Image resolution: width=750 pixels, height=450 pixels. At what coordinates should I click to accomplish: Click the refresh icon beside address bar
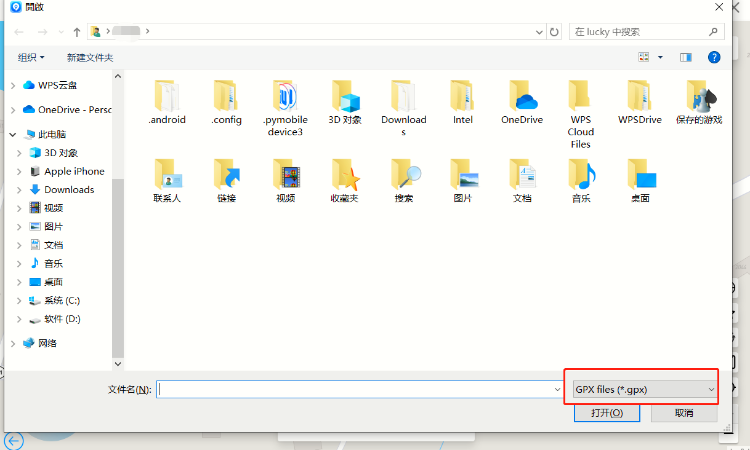point(554,32)
